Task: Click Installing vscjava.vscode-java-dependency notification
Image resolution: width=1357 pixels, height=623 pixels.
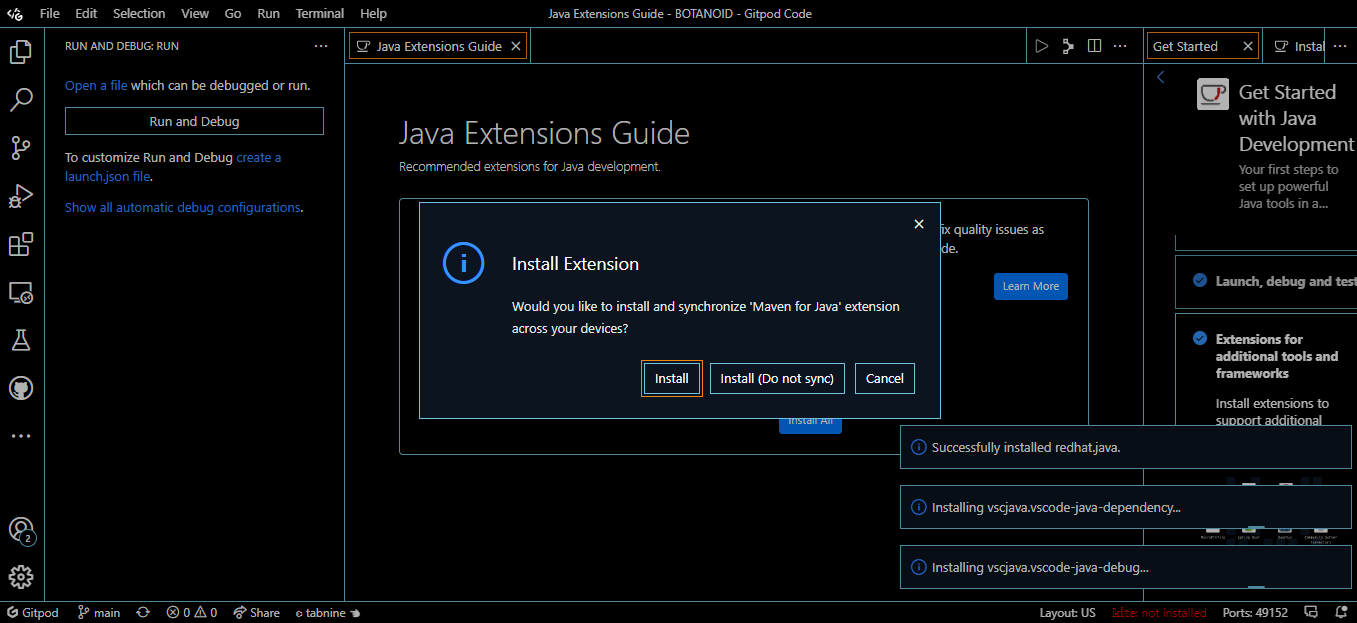Action: [x=1126, y=507]
